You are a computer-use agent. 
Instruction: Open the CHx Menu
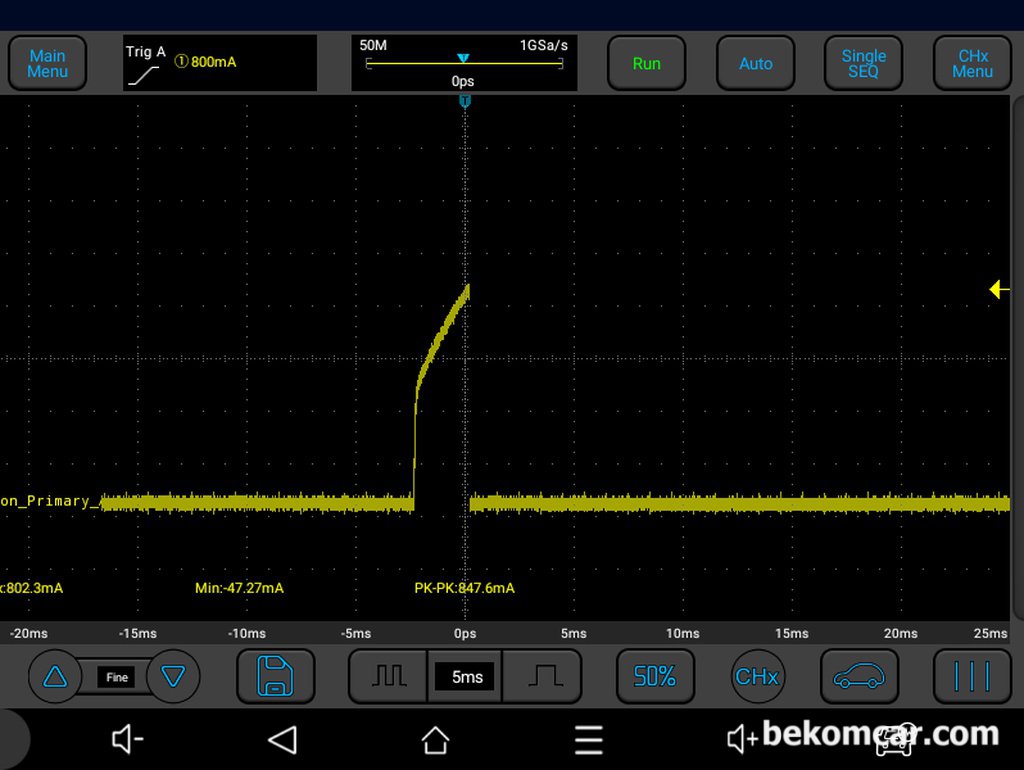[x=972, y=64]
